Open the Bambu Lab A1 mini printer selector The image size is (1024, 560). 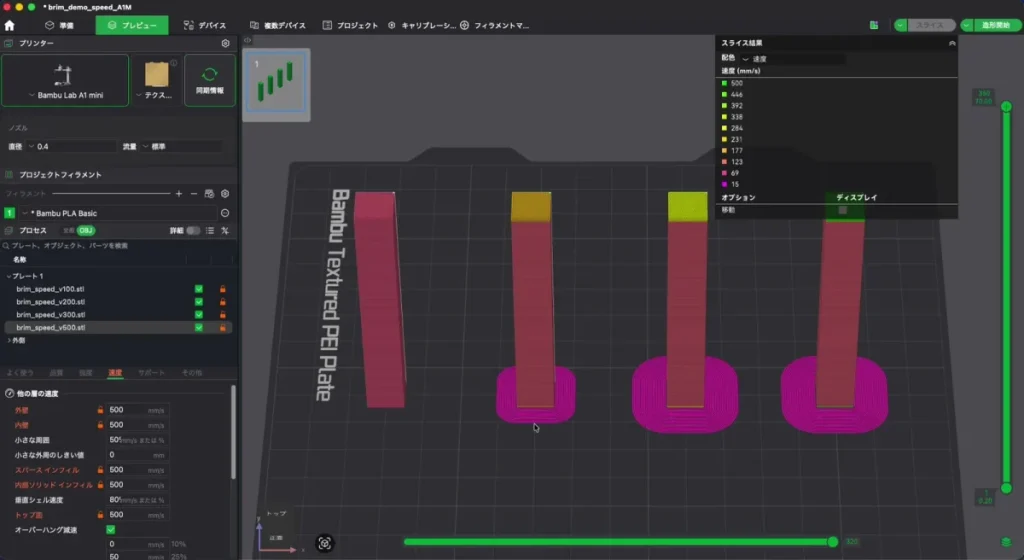65,80
